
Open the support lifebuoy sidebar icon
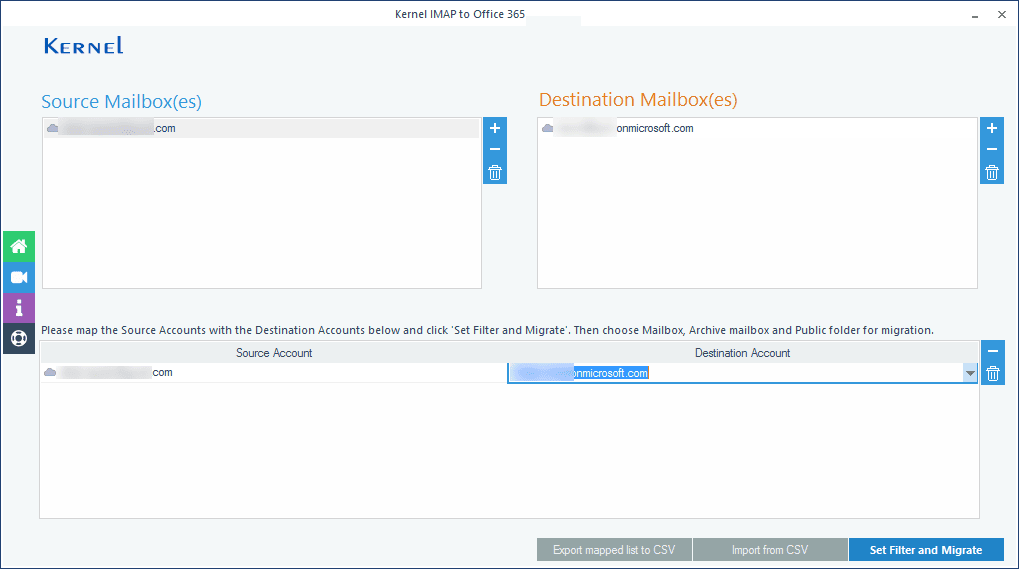[19, 338]
